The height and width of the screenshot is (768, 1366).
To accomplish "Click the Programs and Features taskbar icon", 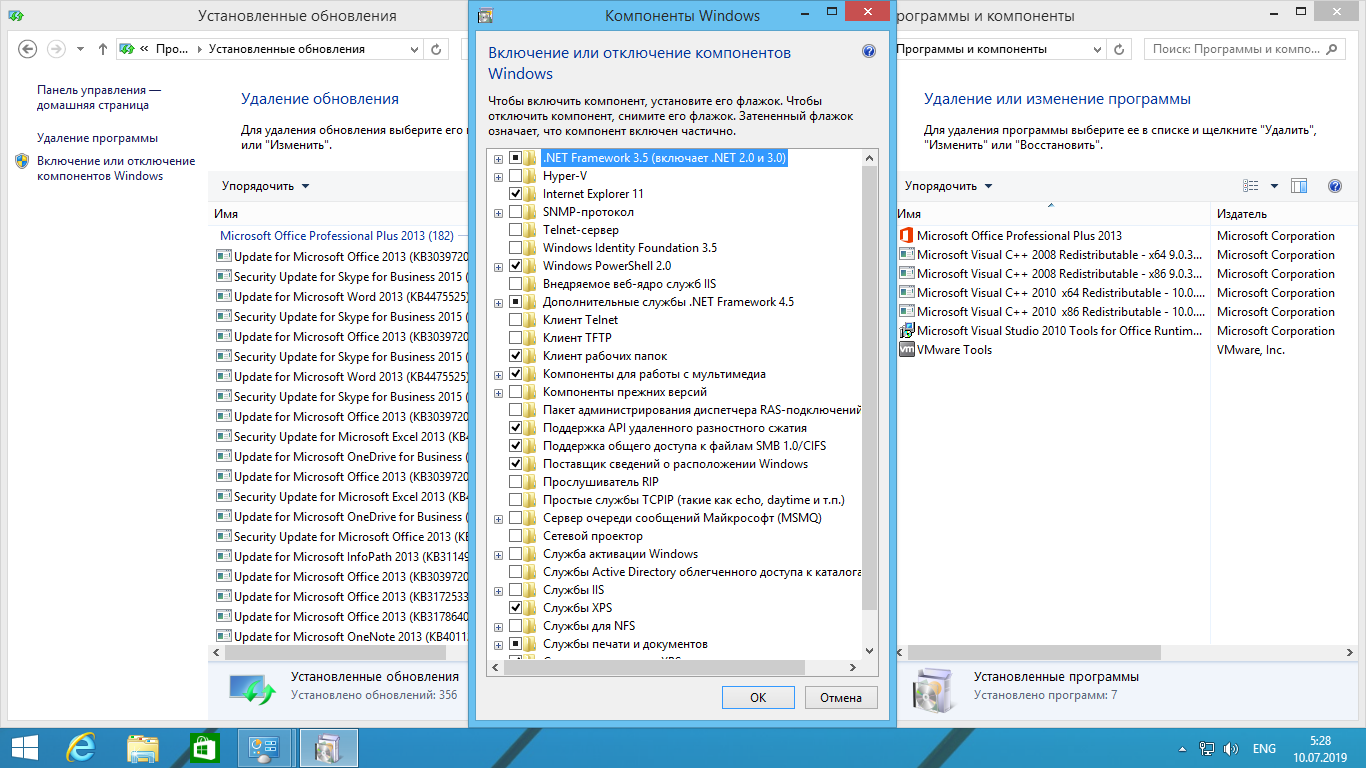I will pos(329,748).
